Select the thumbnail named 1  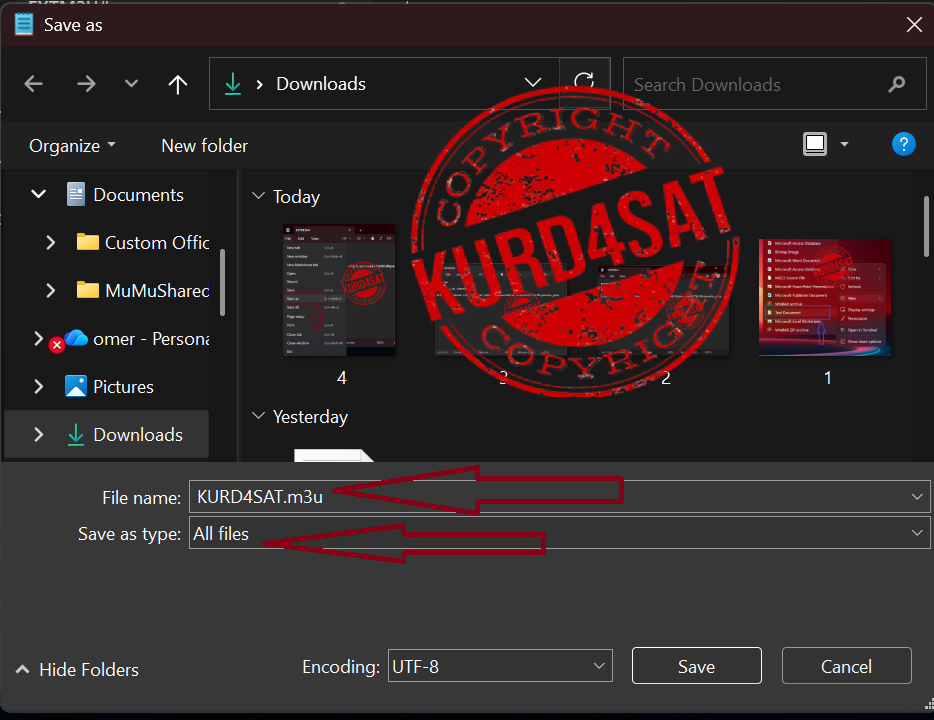(x=825, y=297)
